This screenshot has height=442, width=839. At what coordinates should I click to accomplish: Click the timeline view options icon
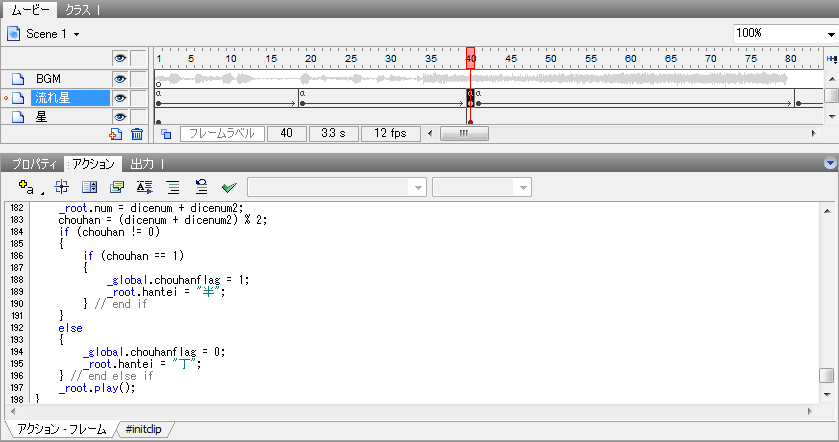click(x=831, y=59)
